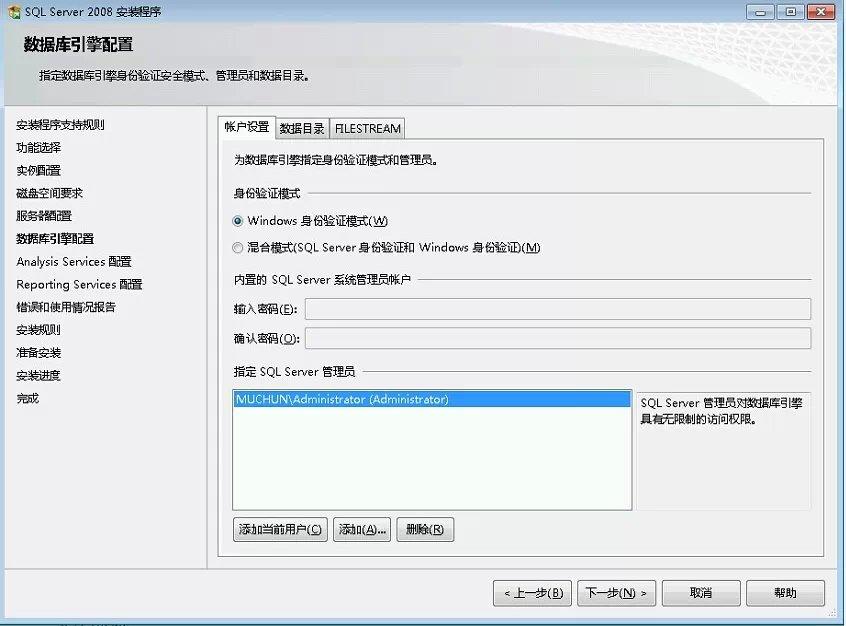Click 添加当前用户 button
846x626 pixels.
click(280, 529)
